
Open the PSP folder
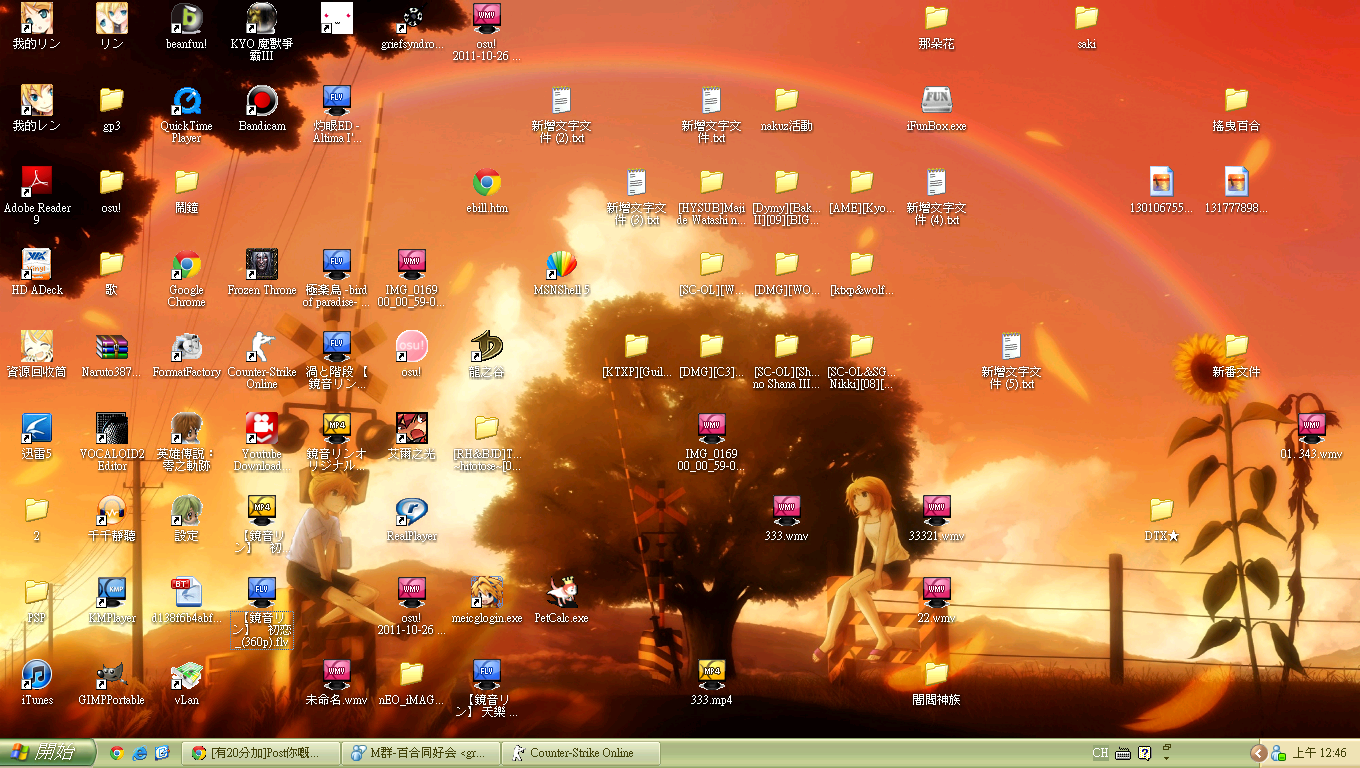pyautogui.click(x=37, y=592)
